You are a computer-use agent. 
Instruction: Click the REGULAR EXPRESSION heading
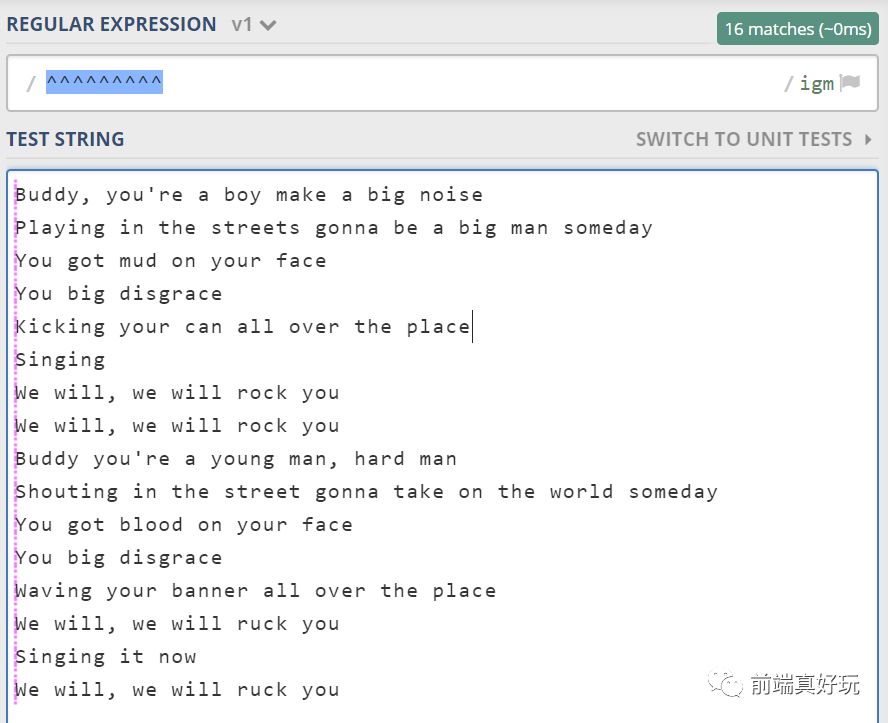tap(112, 24)
